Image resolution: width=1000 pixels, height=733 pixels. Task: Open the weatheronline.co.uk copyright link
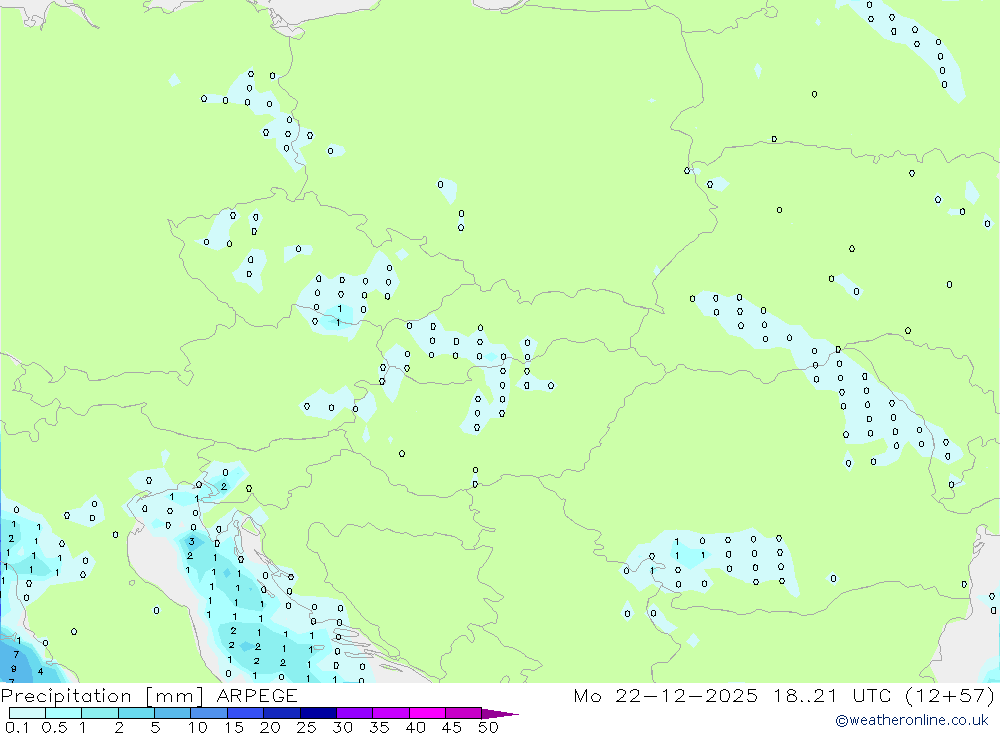912,720
